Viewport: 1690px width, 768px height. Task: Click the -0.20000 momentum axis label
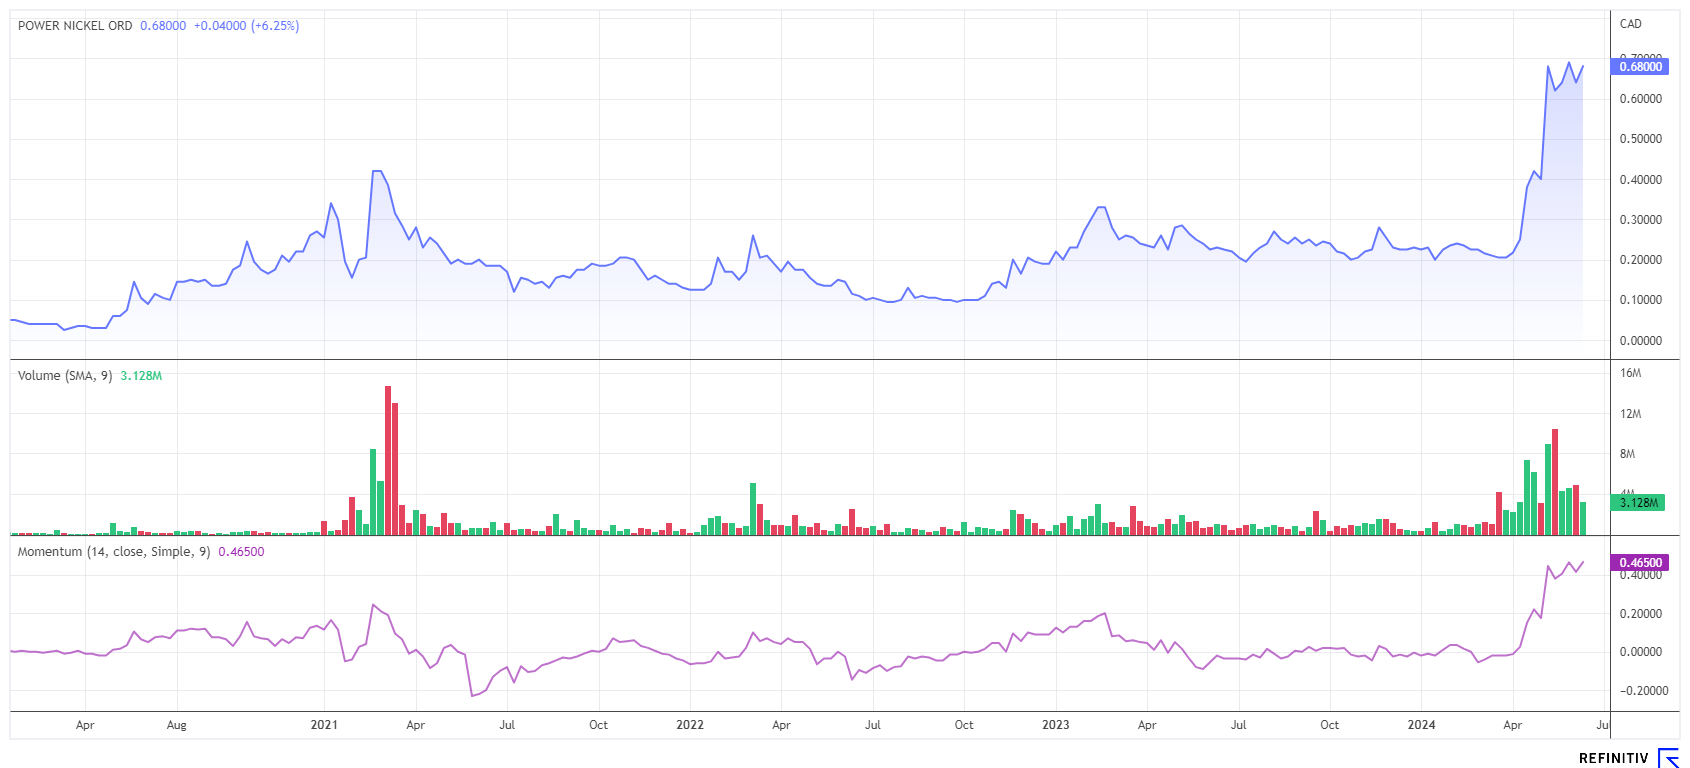click(1643, 691)
